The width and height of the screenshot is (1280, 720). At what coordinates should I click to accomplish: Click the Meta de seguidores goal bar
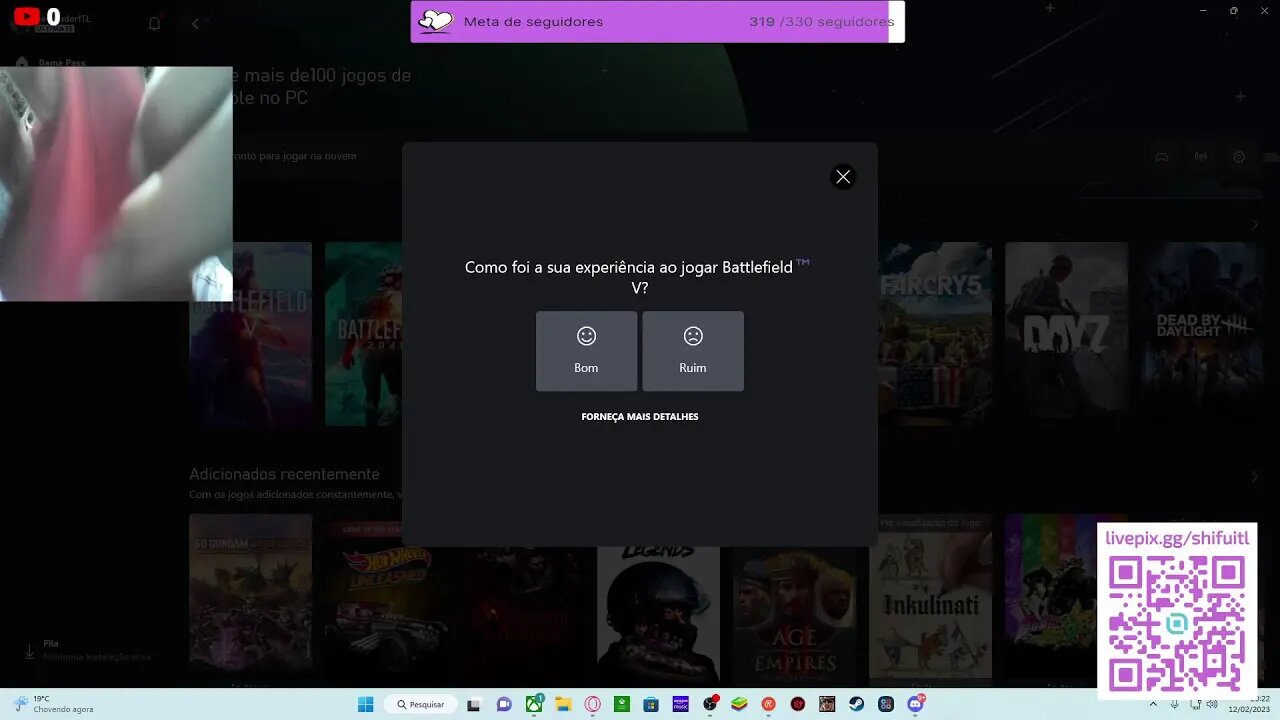tap(657, 22)
